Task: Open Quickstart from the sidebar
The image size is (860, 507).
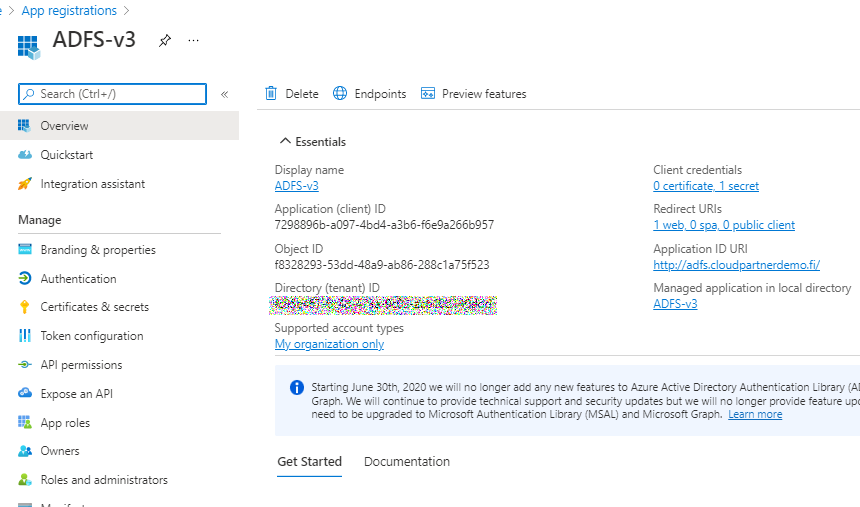Action: pos(66,155)
